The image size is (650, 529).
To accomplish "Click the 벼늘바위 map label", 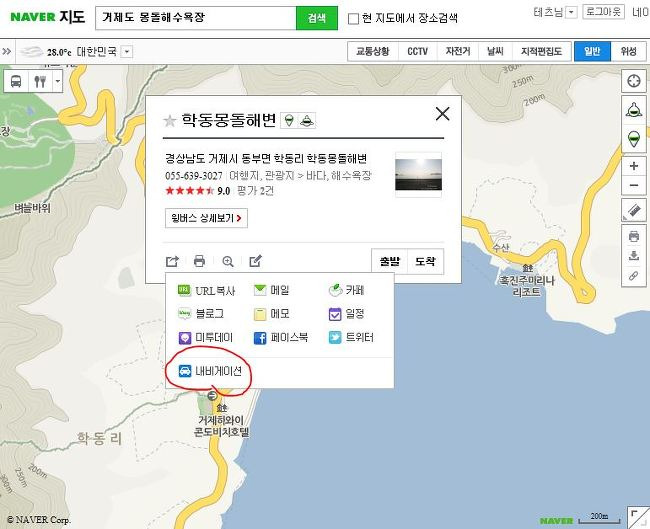I will pos(32,208).
